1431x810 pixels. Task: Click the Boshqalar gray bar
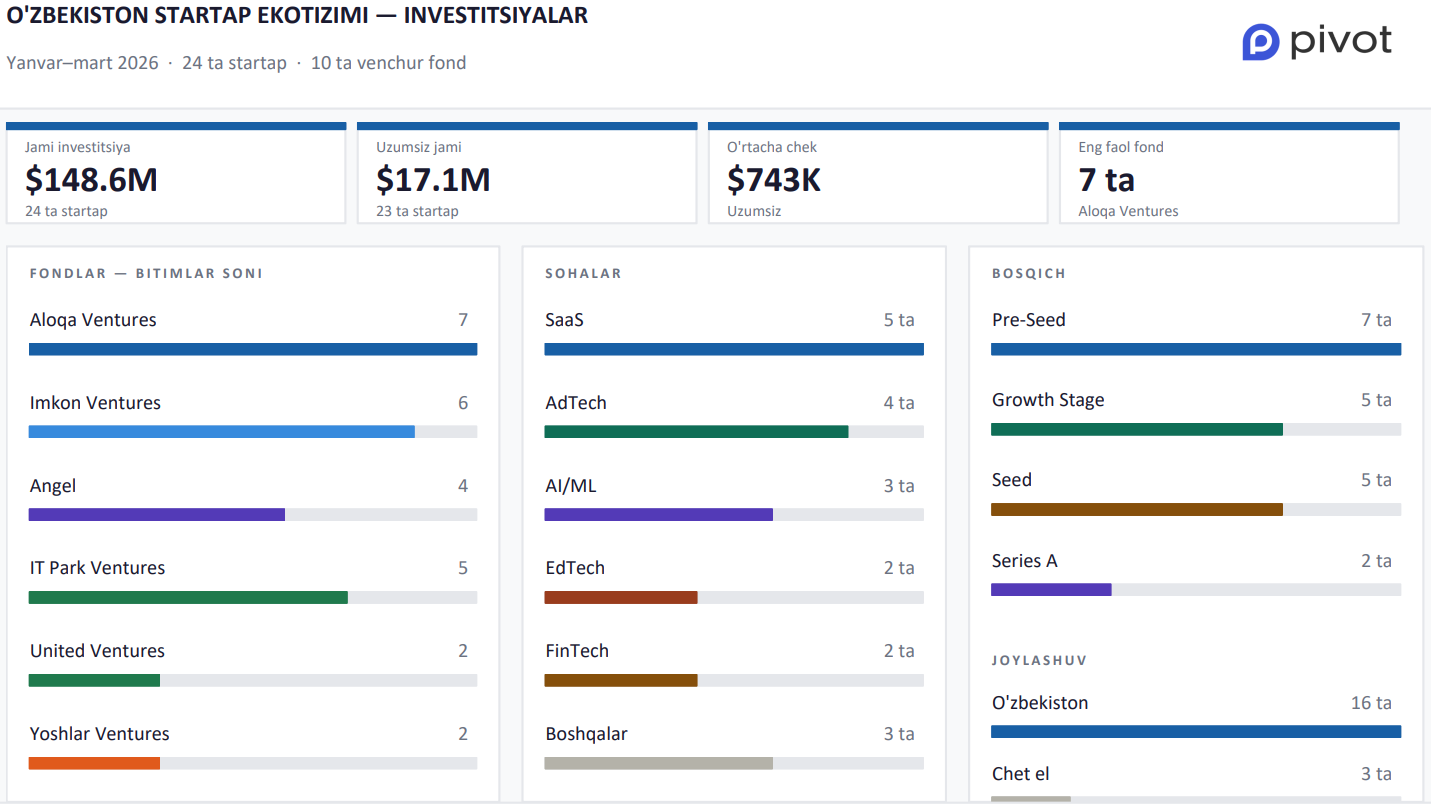coord(658,764)
